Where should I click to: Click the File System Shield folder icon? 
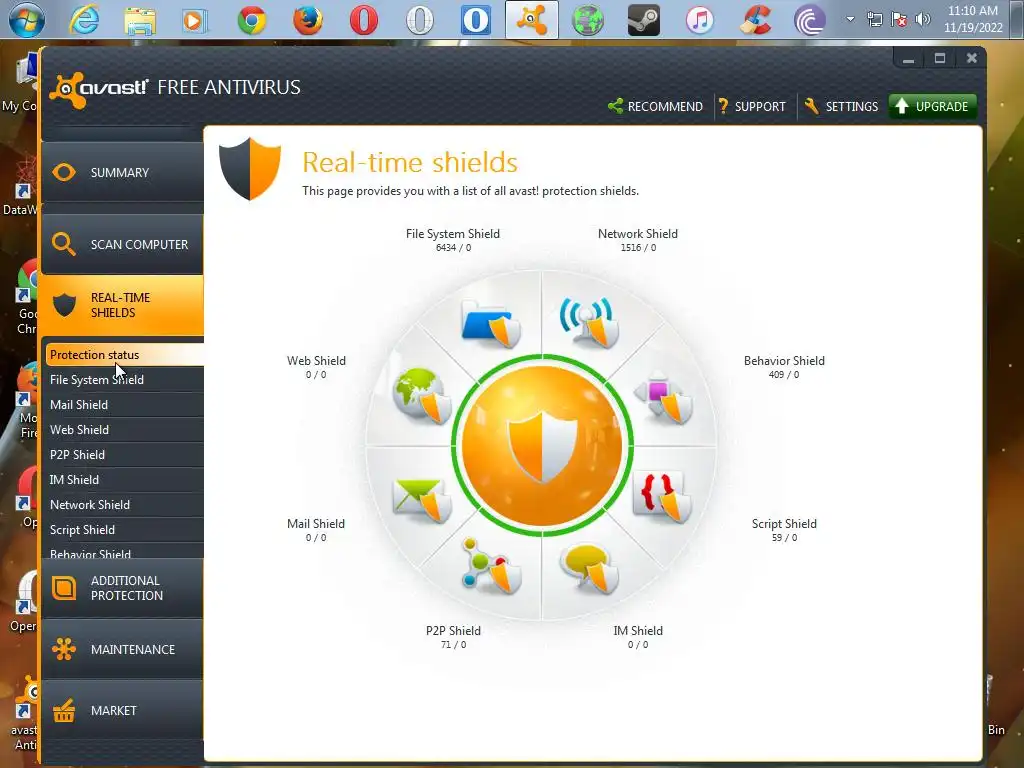490,323
